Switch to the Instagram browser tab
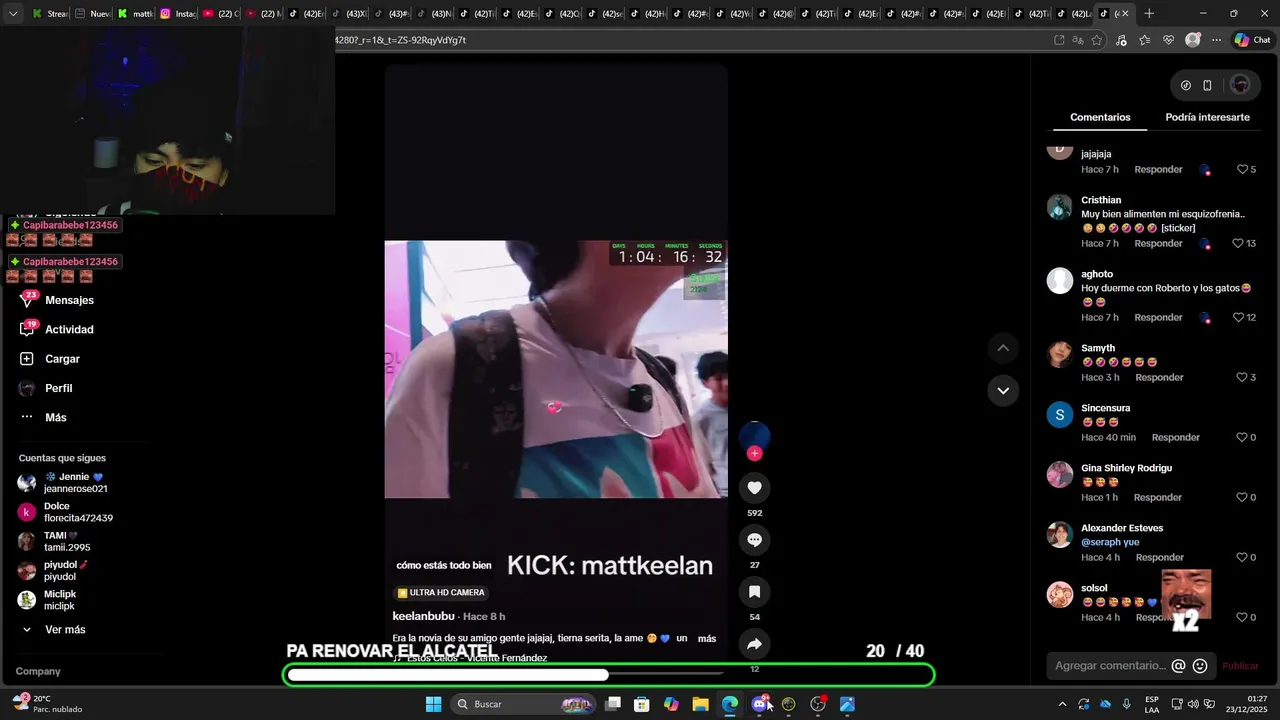The width and height of the screenshot is (1280, 720). 177,14
